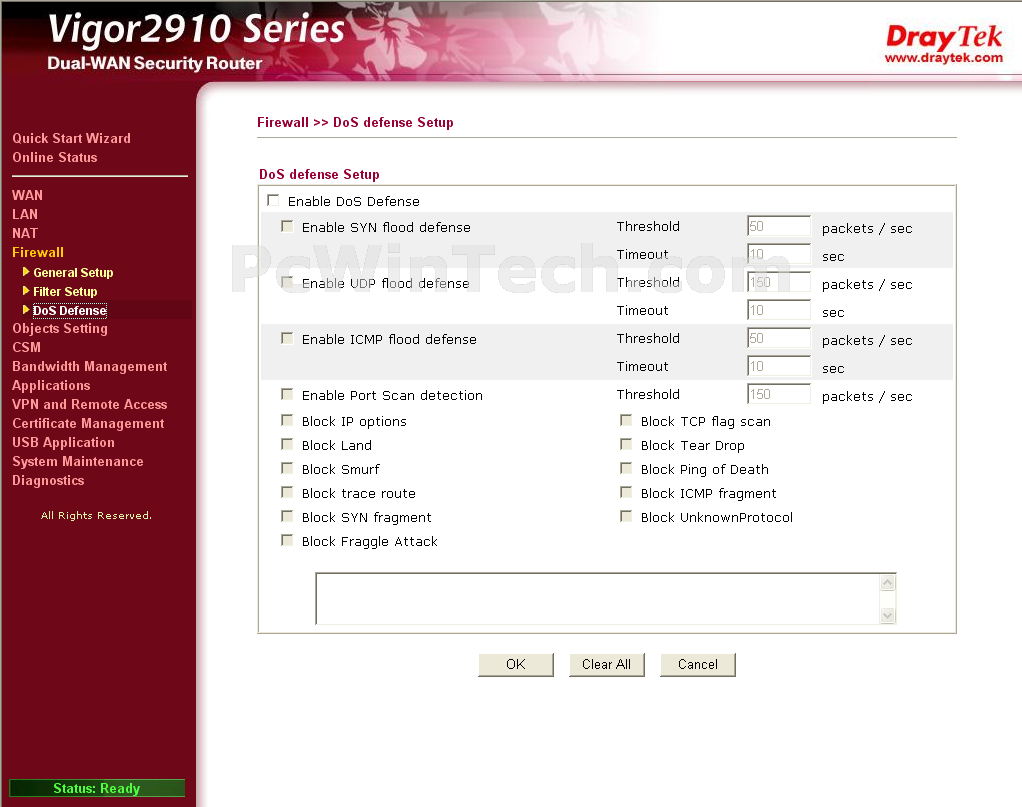This screenshot has width=1022, height=807.
Task: Check Block trace route
Action: 287,493
